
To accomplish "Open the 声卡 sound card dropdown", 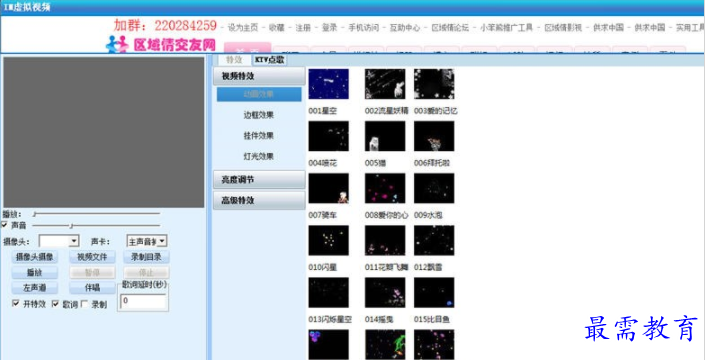I will 147,241.
